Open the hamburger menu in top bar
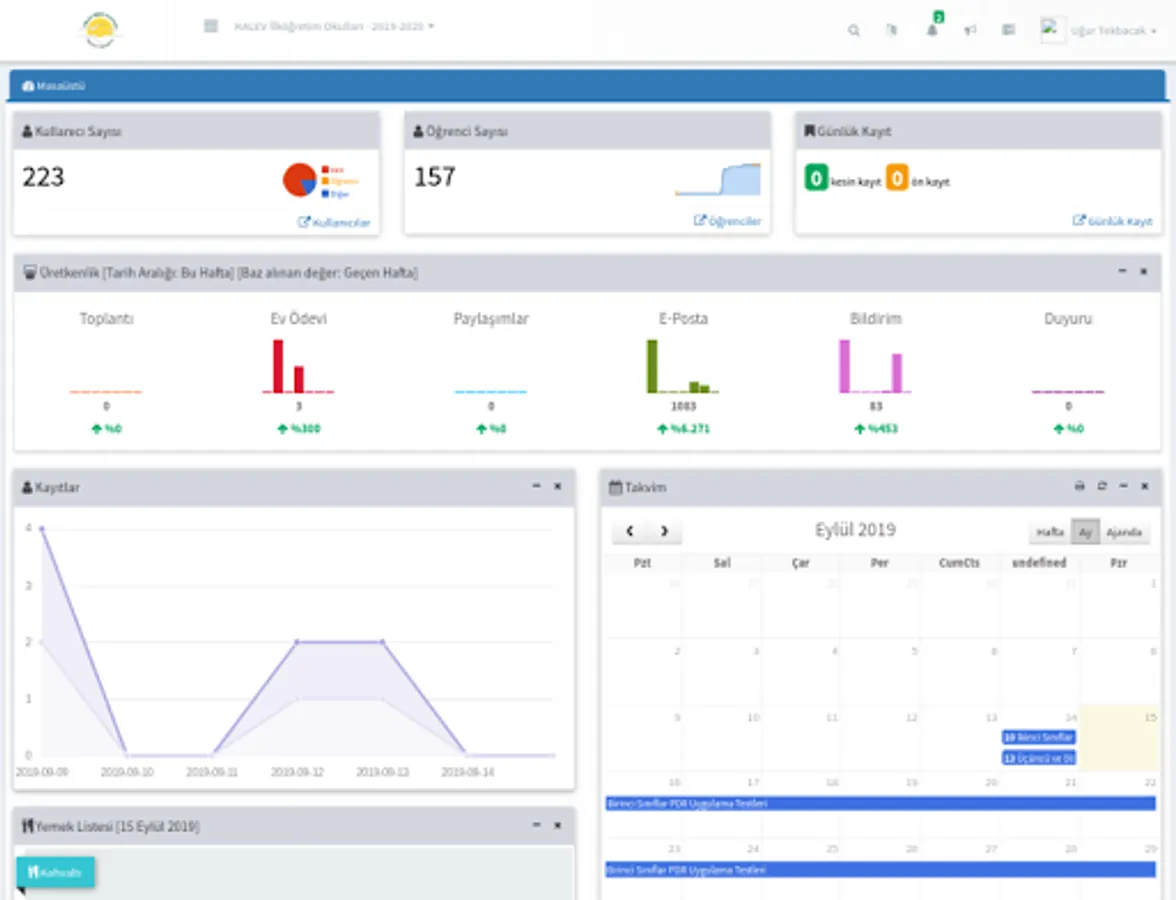The height and width of the screenshot is (900, 1176). click(x=211, y=26)
